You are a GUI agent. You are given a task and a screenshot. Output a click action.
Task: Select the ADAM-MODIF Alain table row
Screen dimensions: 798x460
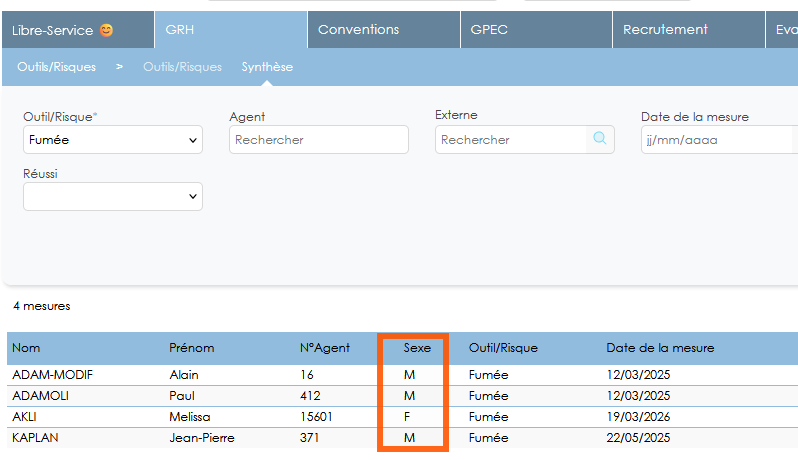(x=402, y=375)
